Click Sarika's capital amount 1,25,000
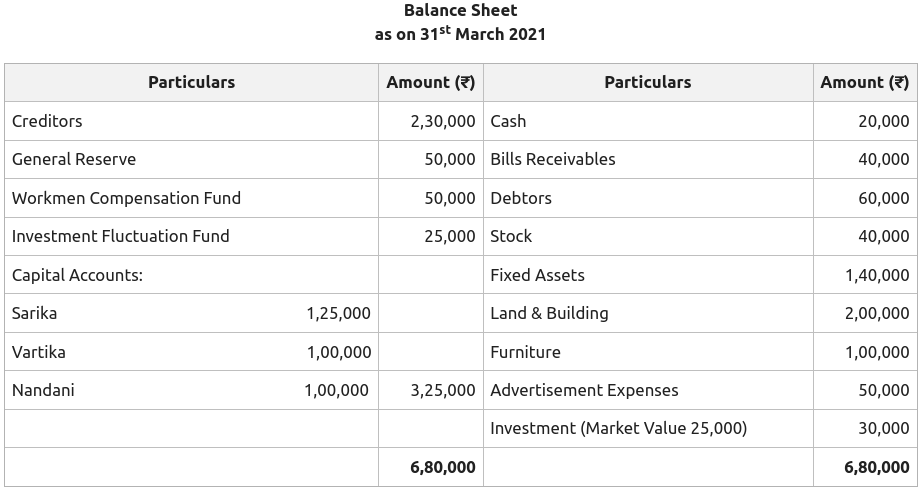Screen dimensions: 923x492 click(x=338, y=314)
